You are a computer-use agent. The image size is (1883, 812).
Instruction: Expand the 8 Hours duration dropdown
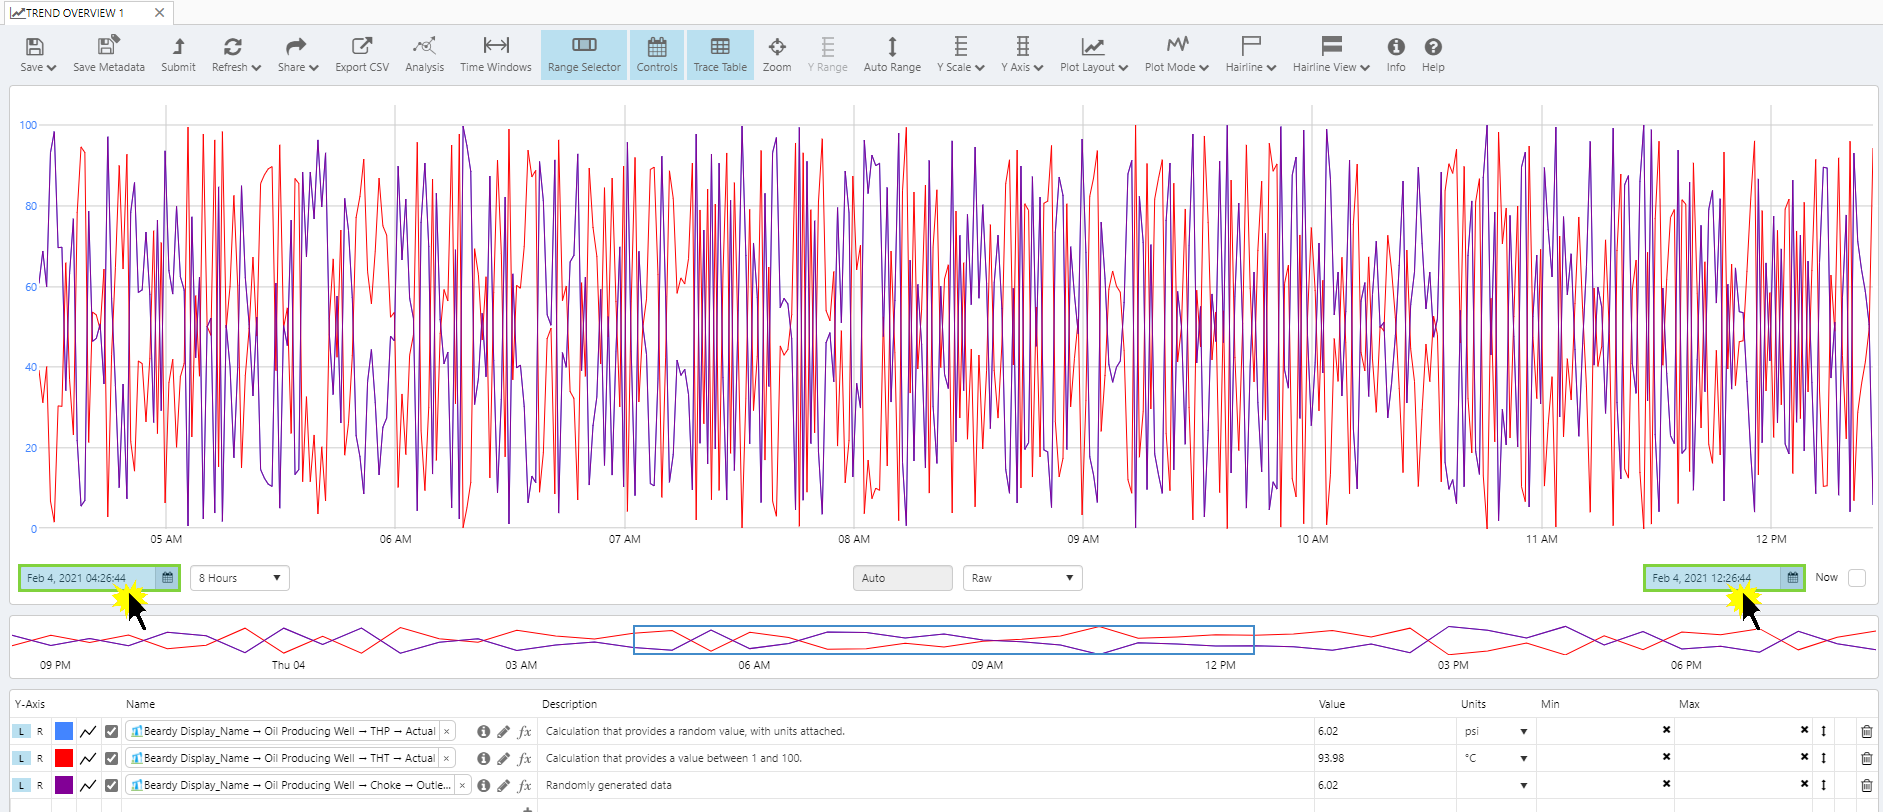(239, 578)
